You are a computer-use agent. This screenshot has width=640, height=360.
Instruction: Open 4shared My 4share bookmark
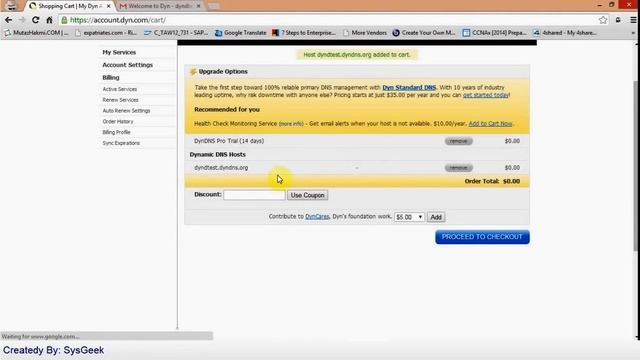[565, 33]
